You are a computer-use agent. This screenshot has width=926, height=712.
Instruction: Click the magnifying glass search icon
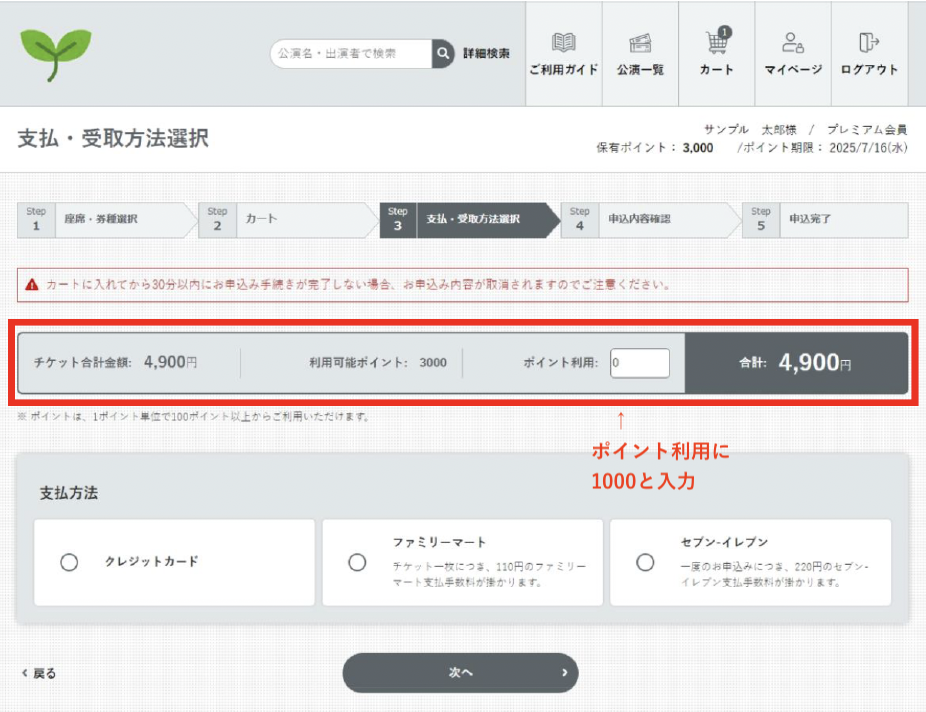pos(443,54)
